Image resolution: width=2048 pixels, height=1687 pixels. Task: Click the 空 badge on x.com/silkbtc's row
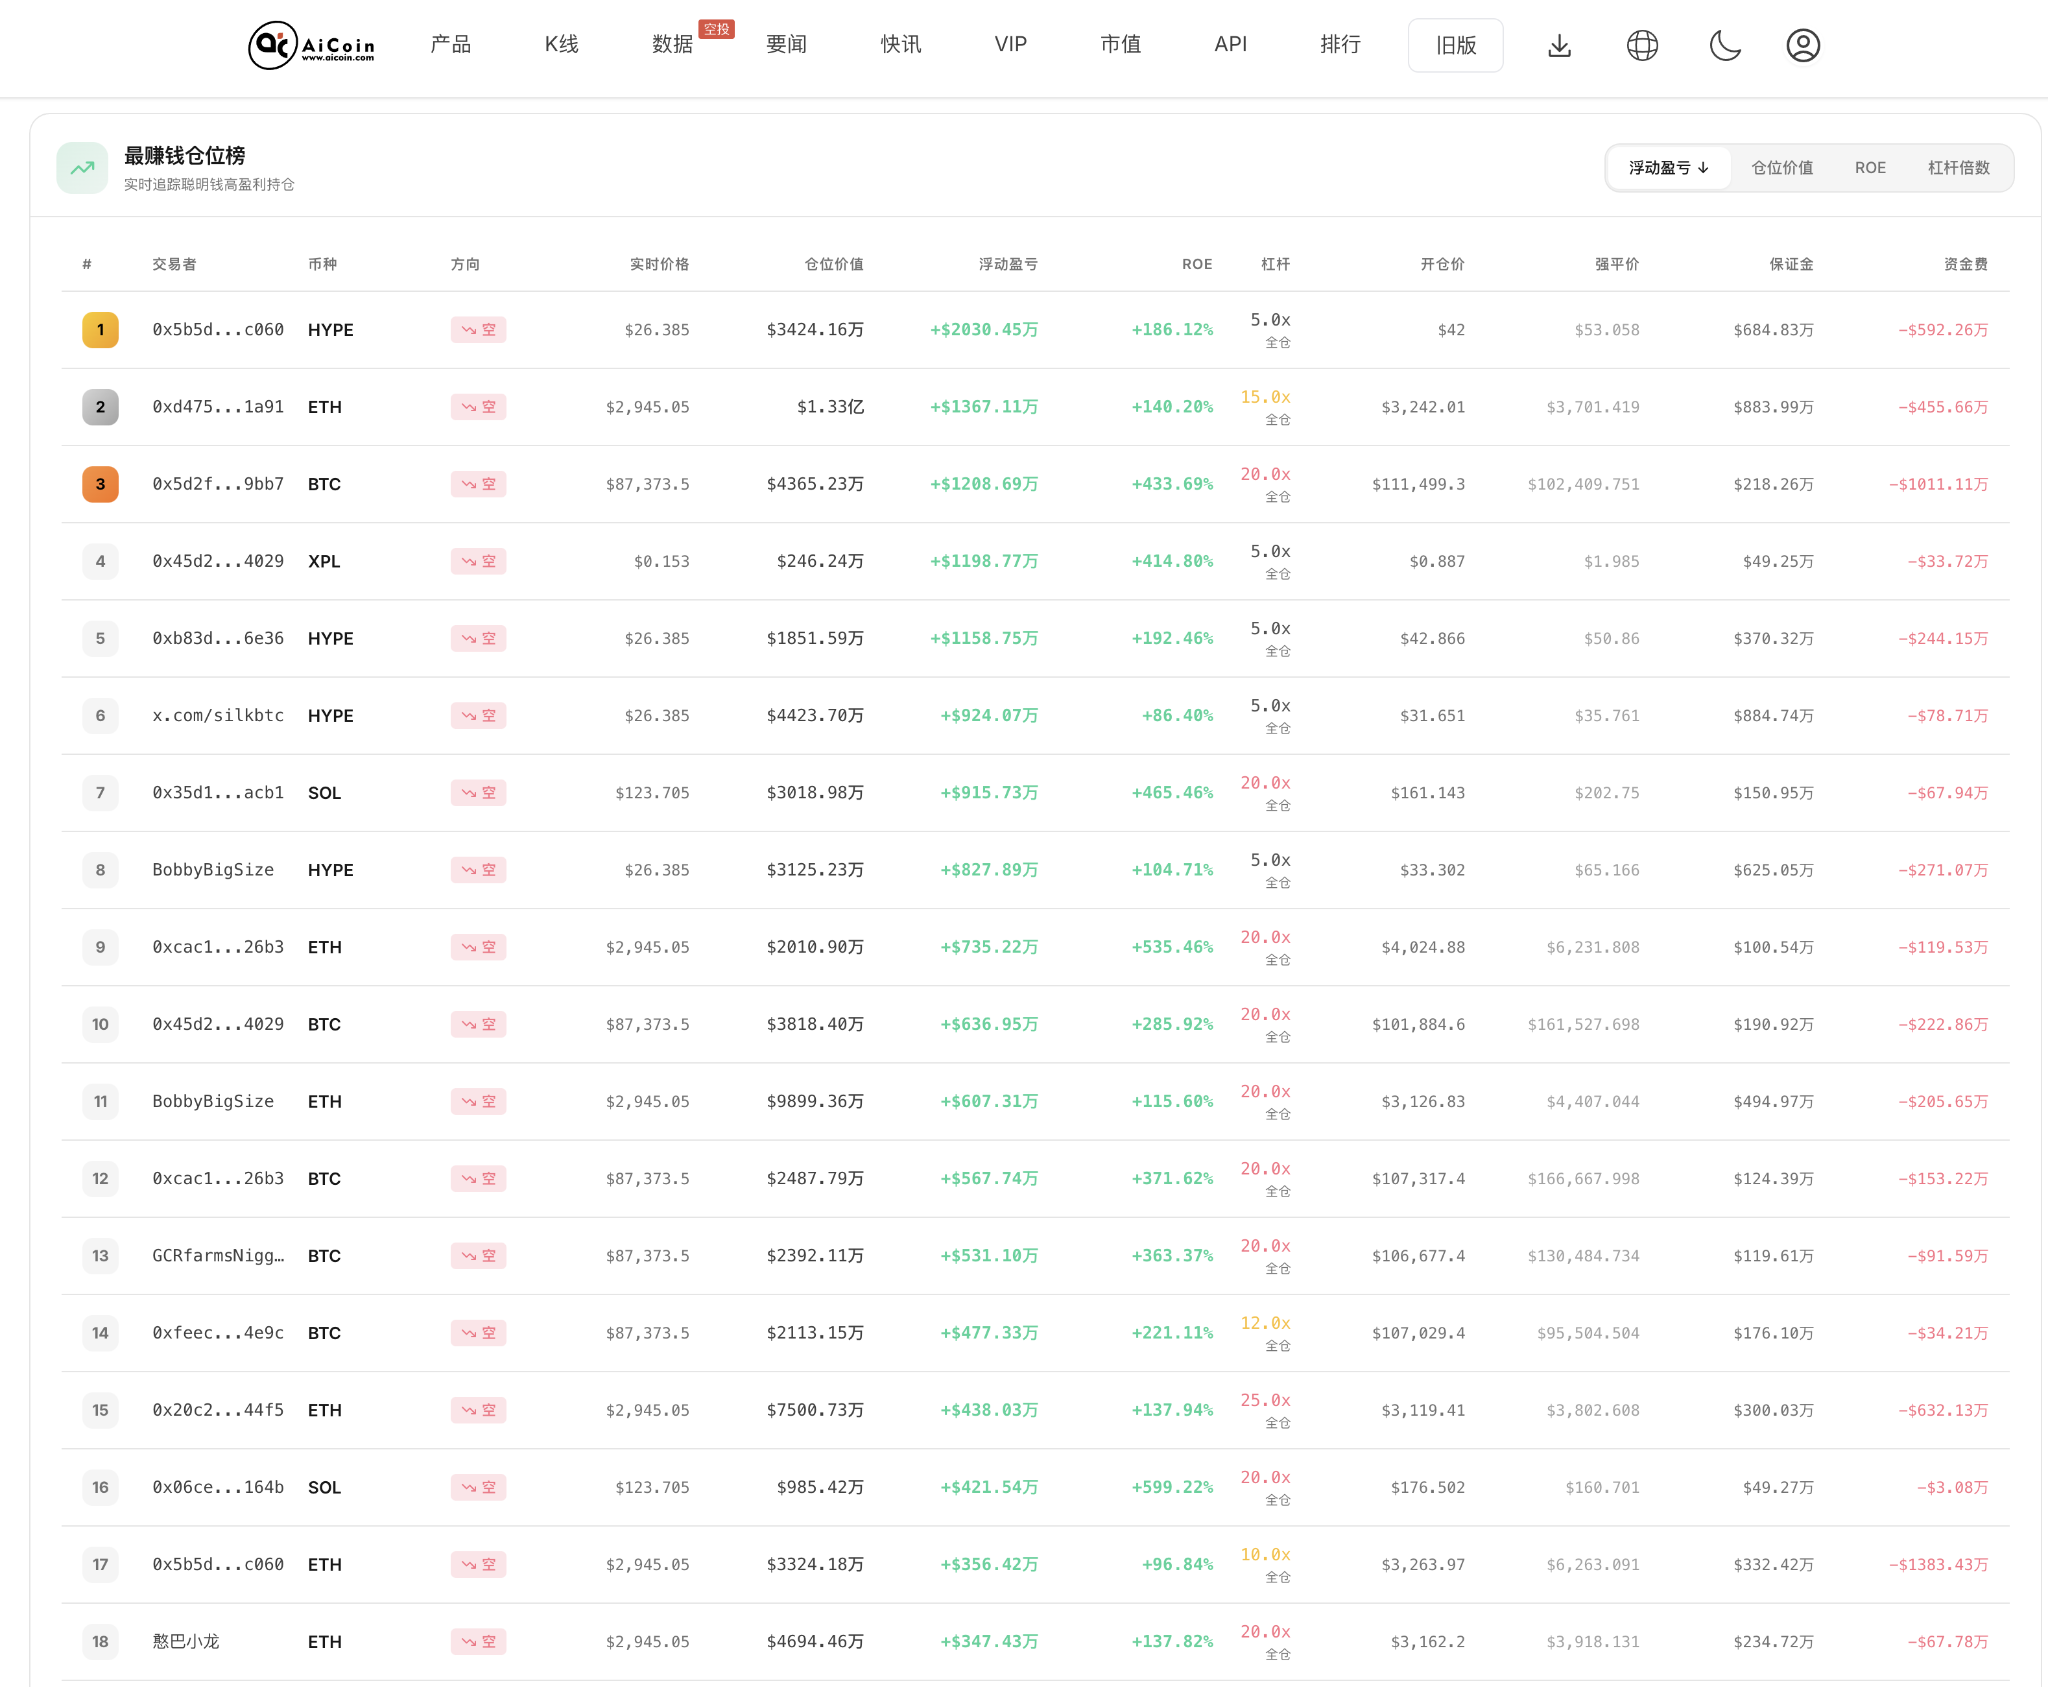(x=478, y=715)
